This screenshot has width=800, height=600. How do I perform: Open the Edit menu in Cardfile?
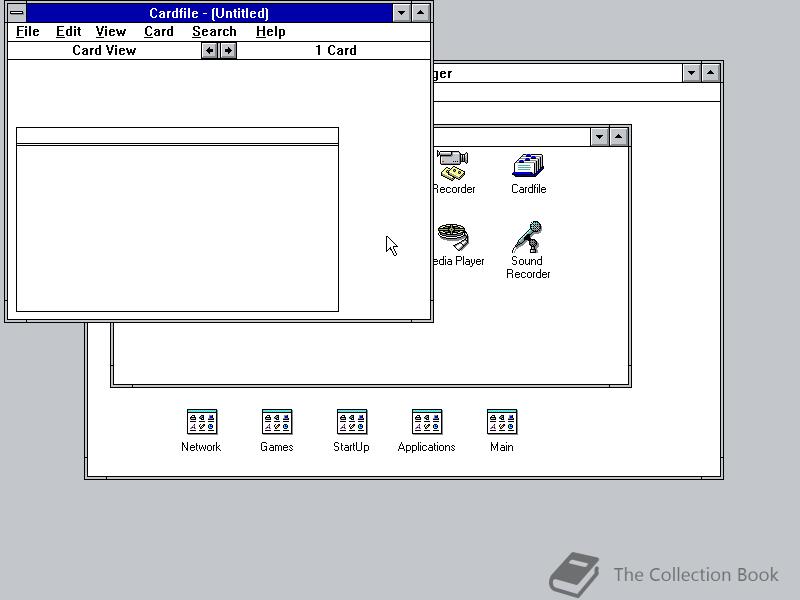[68, 32]
